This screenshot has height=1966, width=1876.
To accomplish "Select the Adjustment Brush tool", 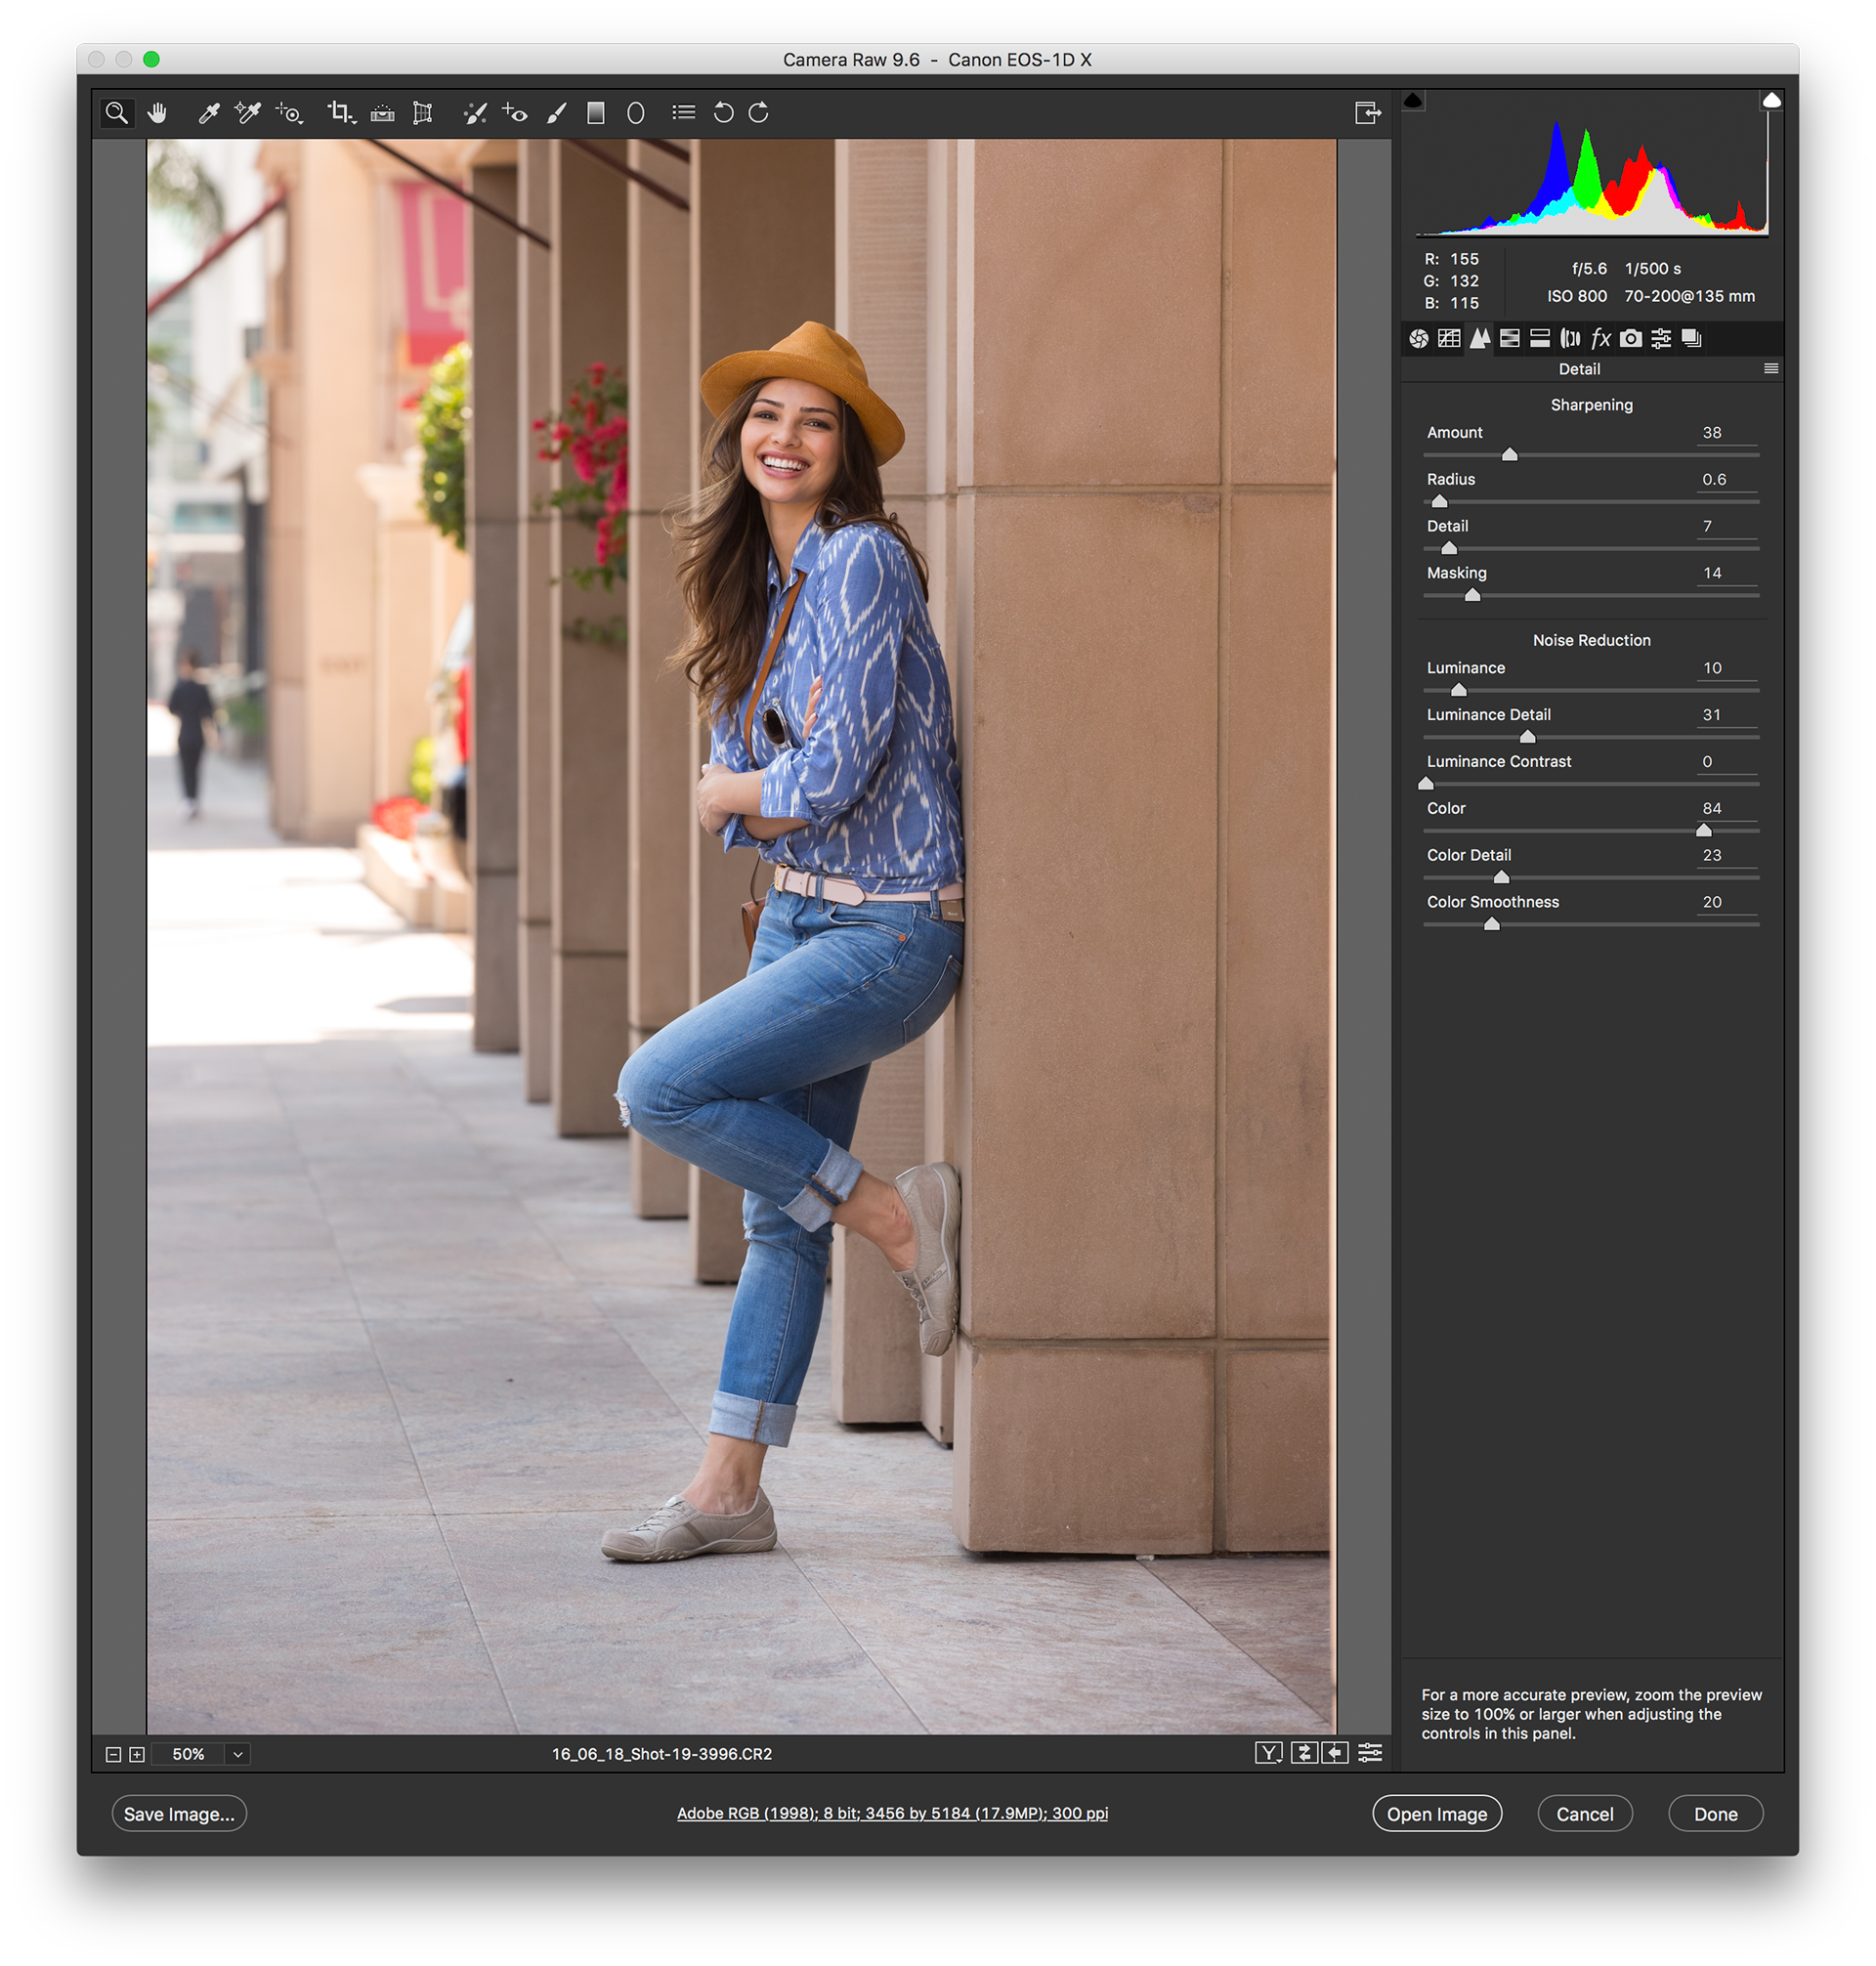I will (x=556, y=113).
